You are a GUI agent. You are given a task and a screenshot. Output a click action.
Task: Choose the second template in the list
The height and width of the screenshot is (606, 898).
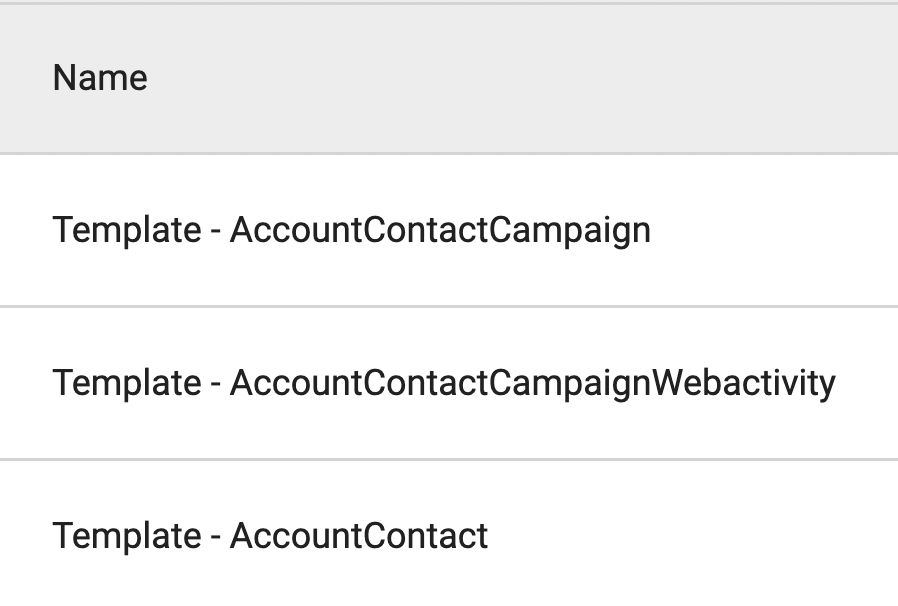[443, 383]
